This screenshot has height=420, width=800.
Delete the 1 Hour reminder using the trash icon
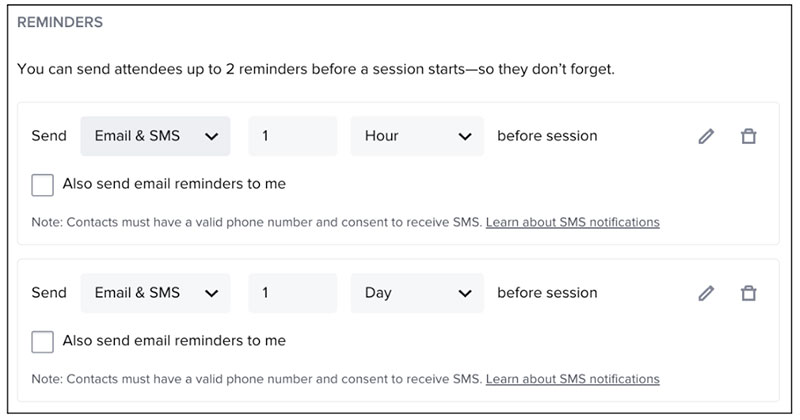click(747, 136)
